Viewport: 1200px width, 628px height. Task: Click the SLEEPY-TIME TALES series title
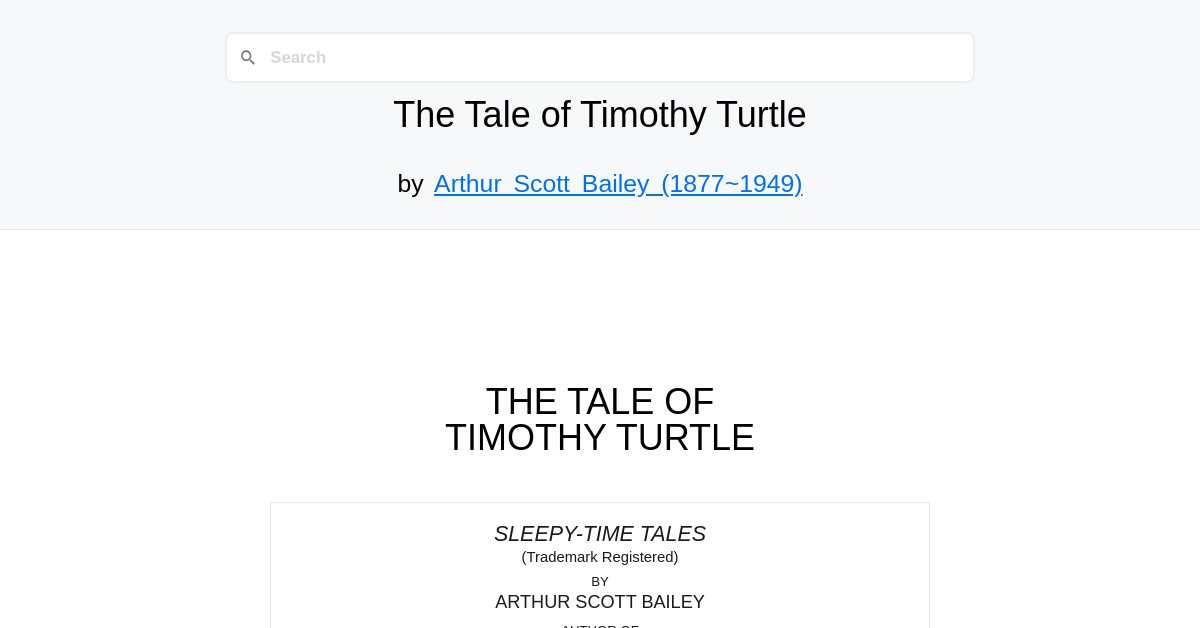tap(600, 534)
